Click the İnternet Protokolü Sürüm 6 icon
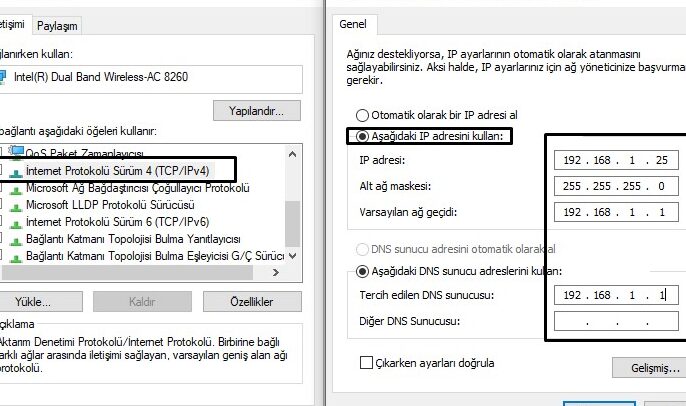The image size is (686, 406). pyautogui.click(x=16, y=223)
